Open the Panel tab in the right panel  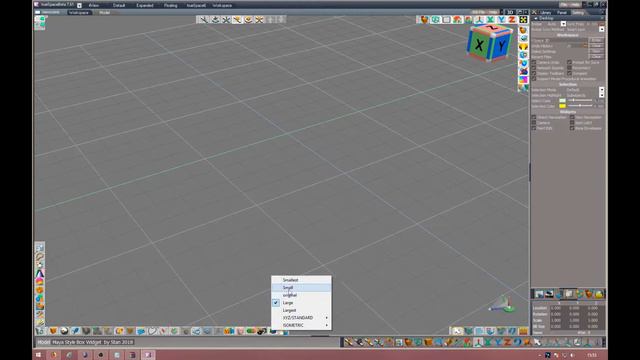coord(562,13)
